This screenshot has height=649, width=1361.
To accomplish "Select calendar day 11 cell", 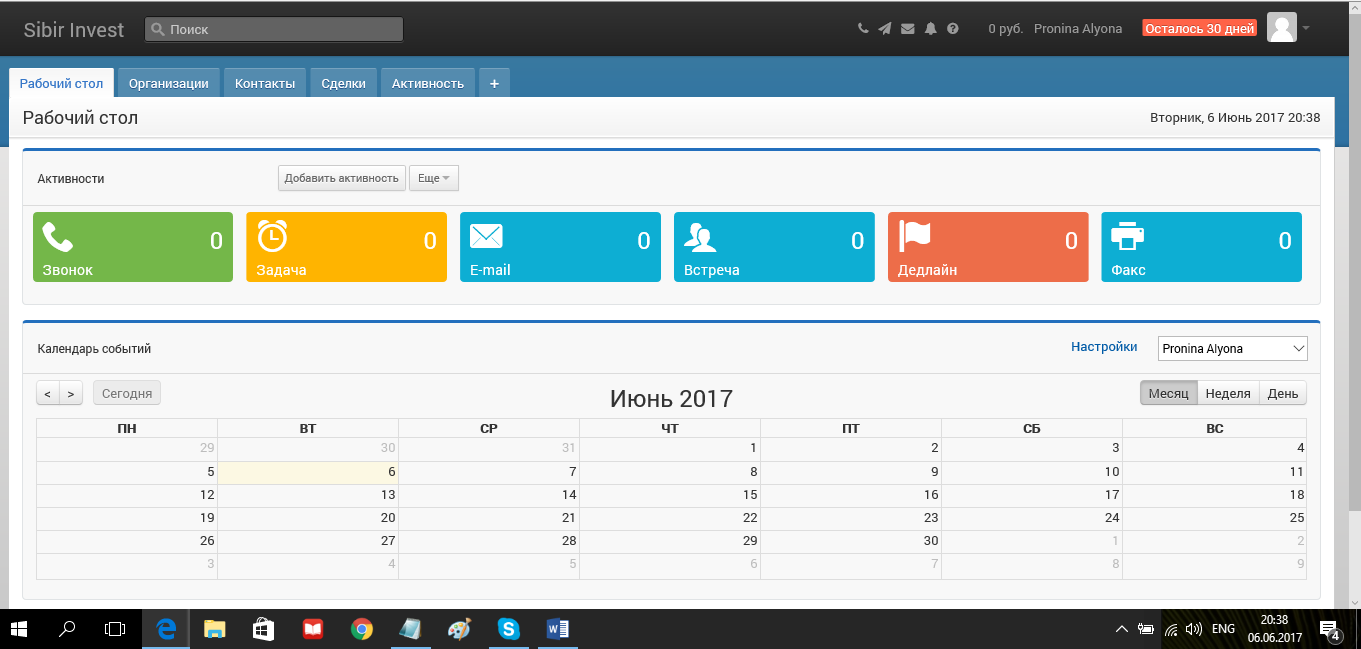I will [1214, 472].
